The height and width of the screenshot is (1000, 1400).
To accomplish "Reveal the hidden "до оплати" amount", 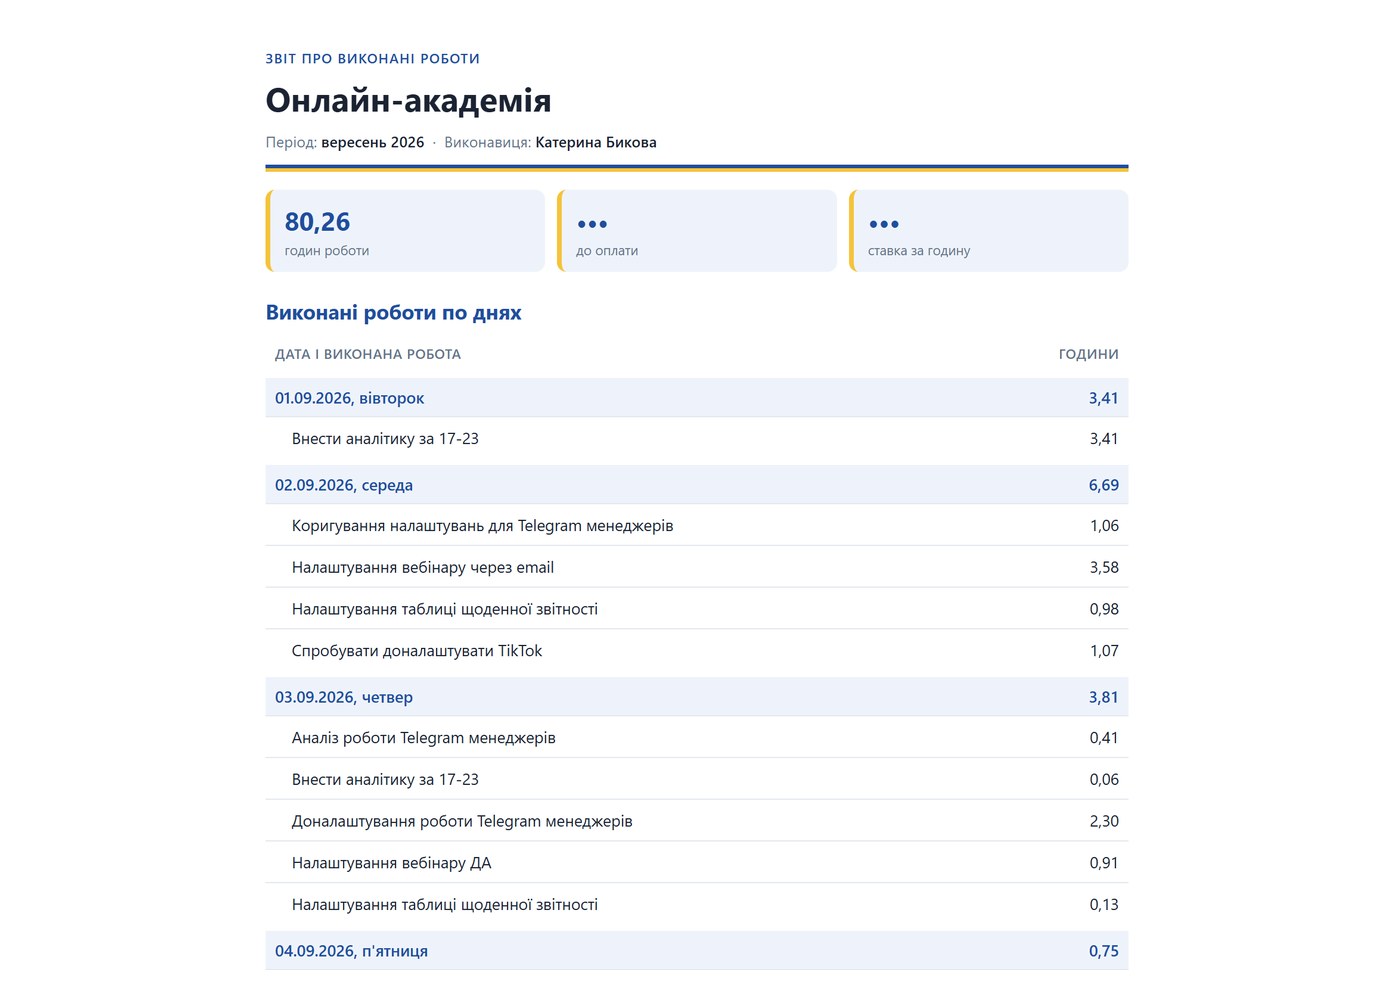I will coord(592,223).
